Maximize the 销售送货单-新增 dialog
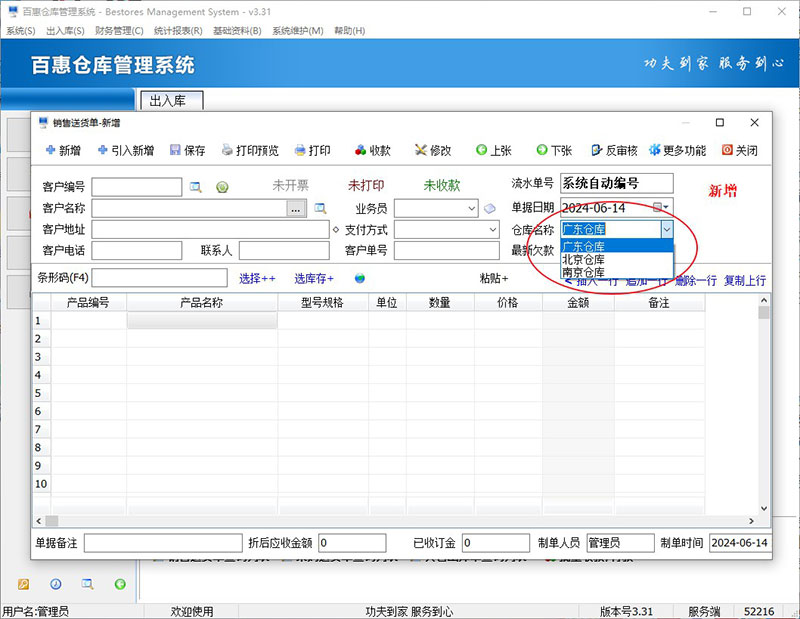800x619 pixels. [x=720, y=122]
